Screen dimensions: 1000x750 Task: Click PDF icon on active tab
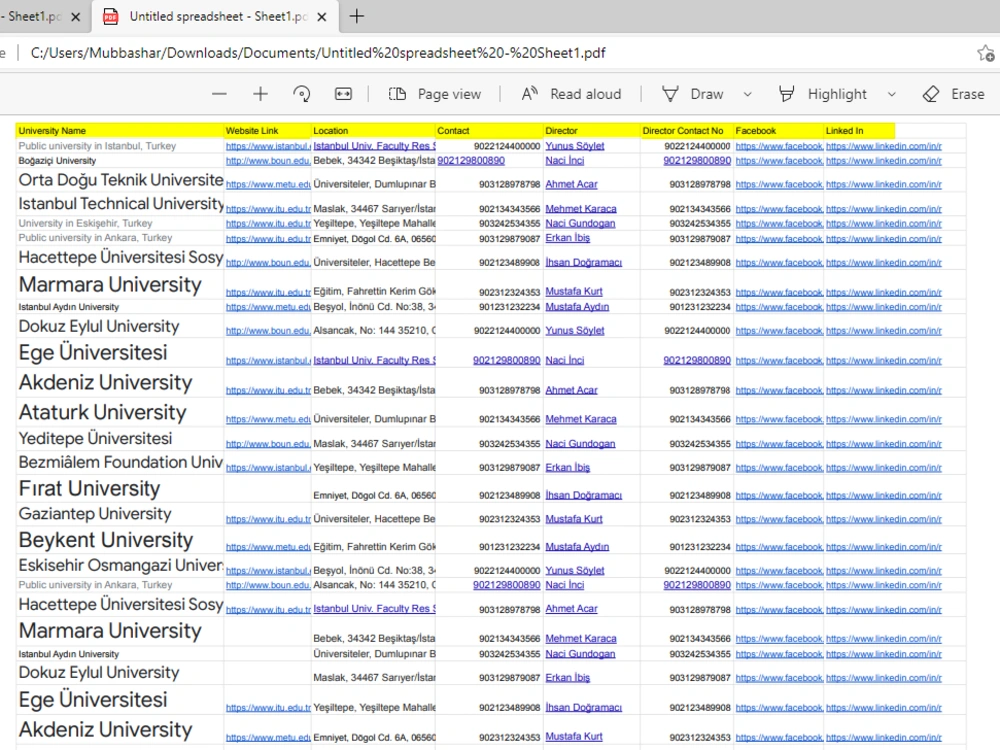[110, 17]
